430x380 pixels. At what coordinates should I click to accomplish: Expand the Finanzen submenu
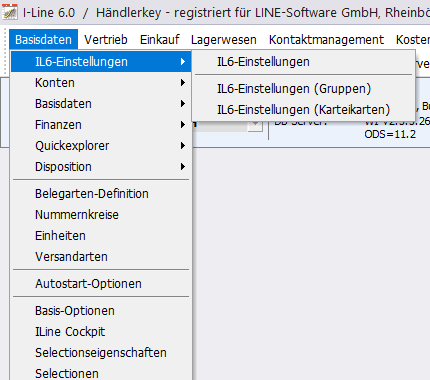[101, 125]
